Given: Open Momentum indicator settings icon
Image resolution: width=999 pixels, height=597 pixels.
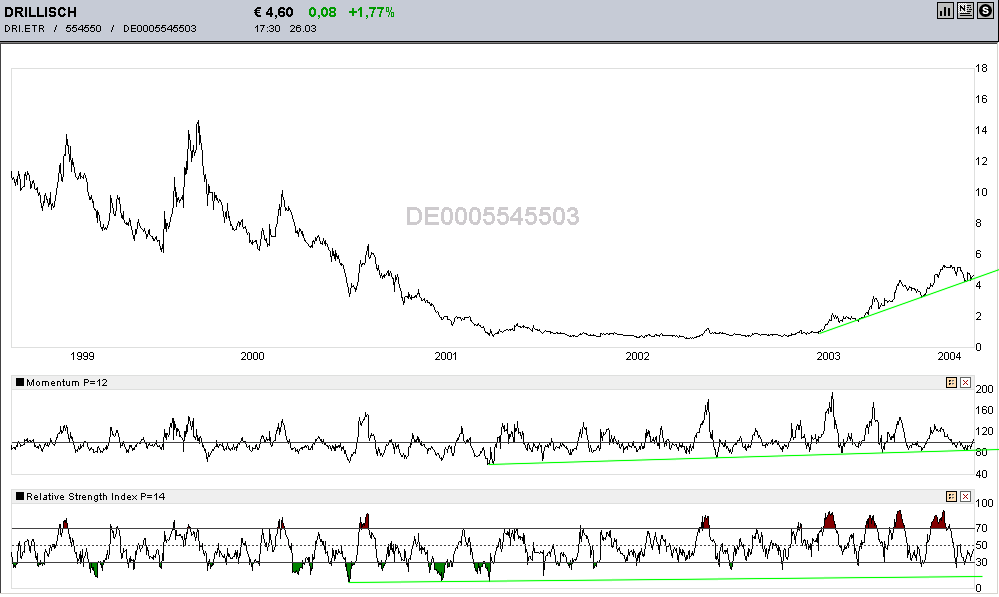Looking at the screenshot, I should tap(951, 382).
